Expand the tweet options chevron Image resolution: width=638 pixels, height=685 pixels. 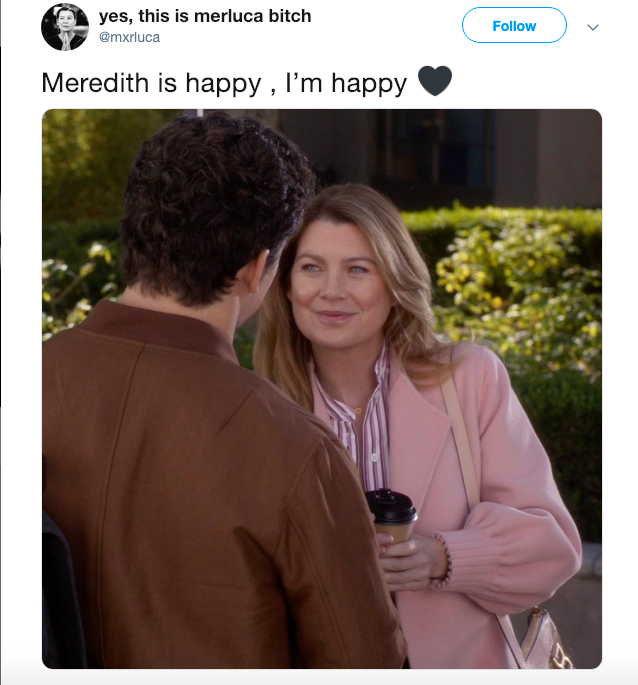coord(593,27)
